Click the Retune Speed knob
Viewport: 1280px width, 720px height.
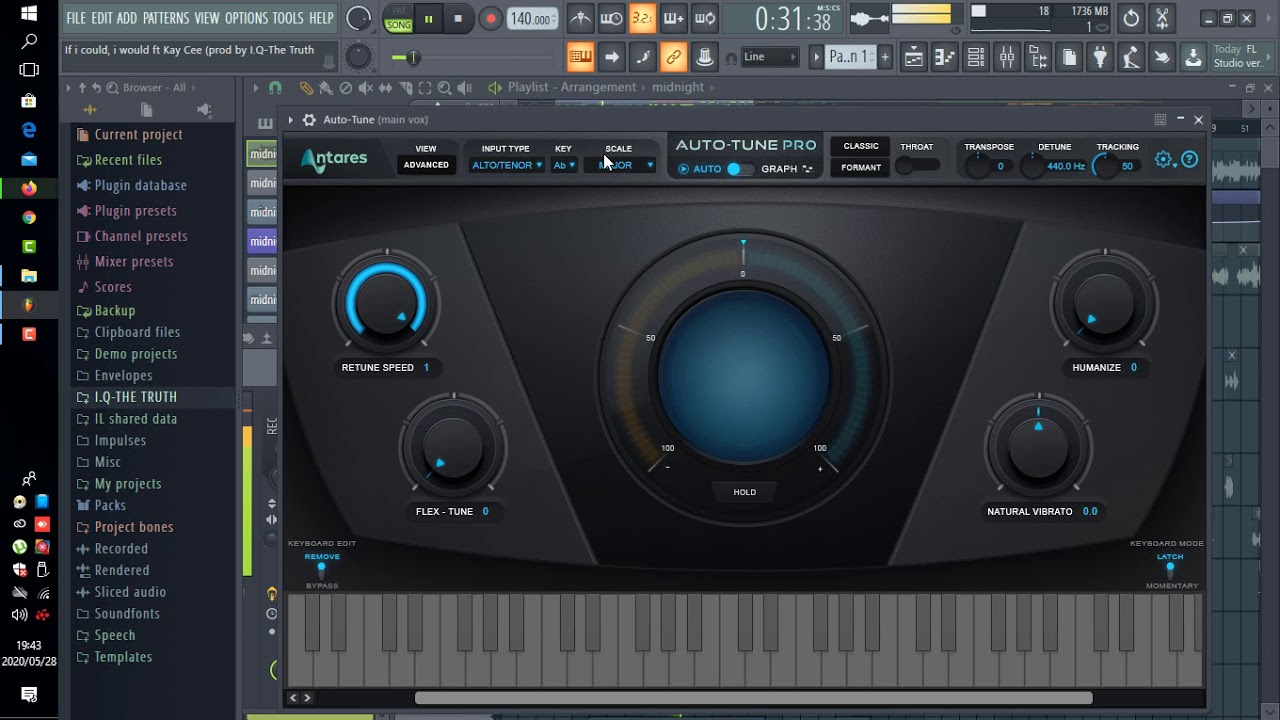click(386, 301)
